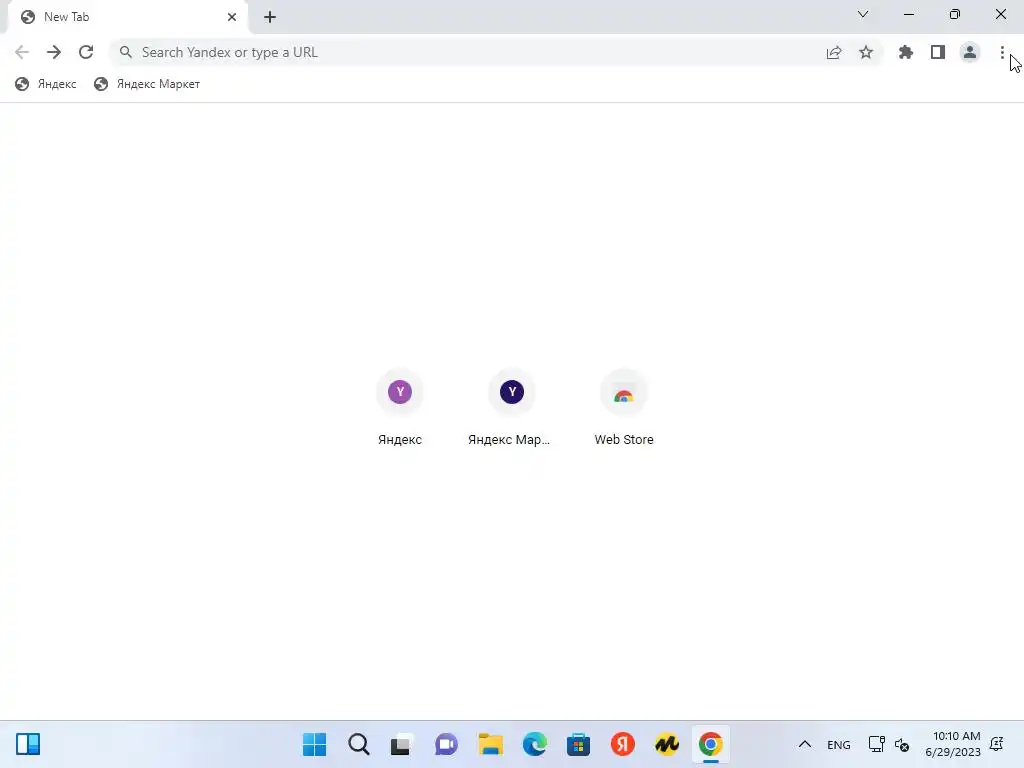Open File Explorer from taskbar
The height and width of the screenshot is (768, 1024).
pyautogui.click(x=490, y=744)
